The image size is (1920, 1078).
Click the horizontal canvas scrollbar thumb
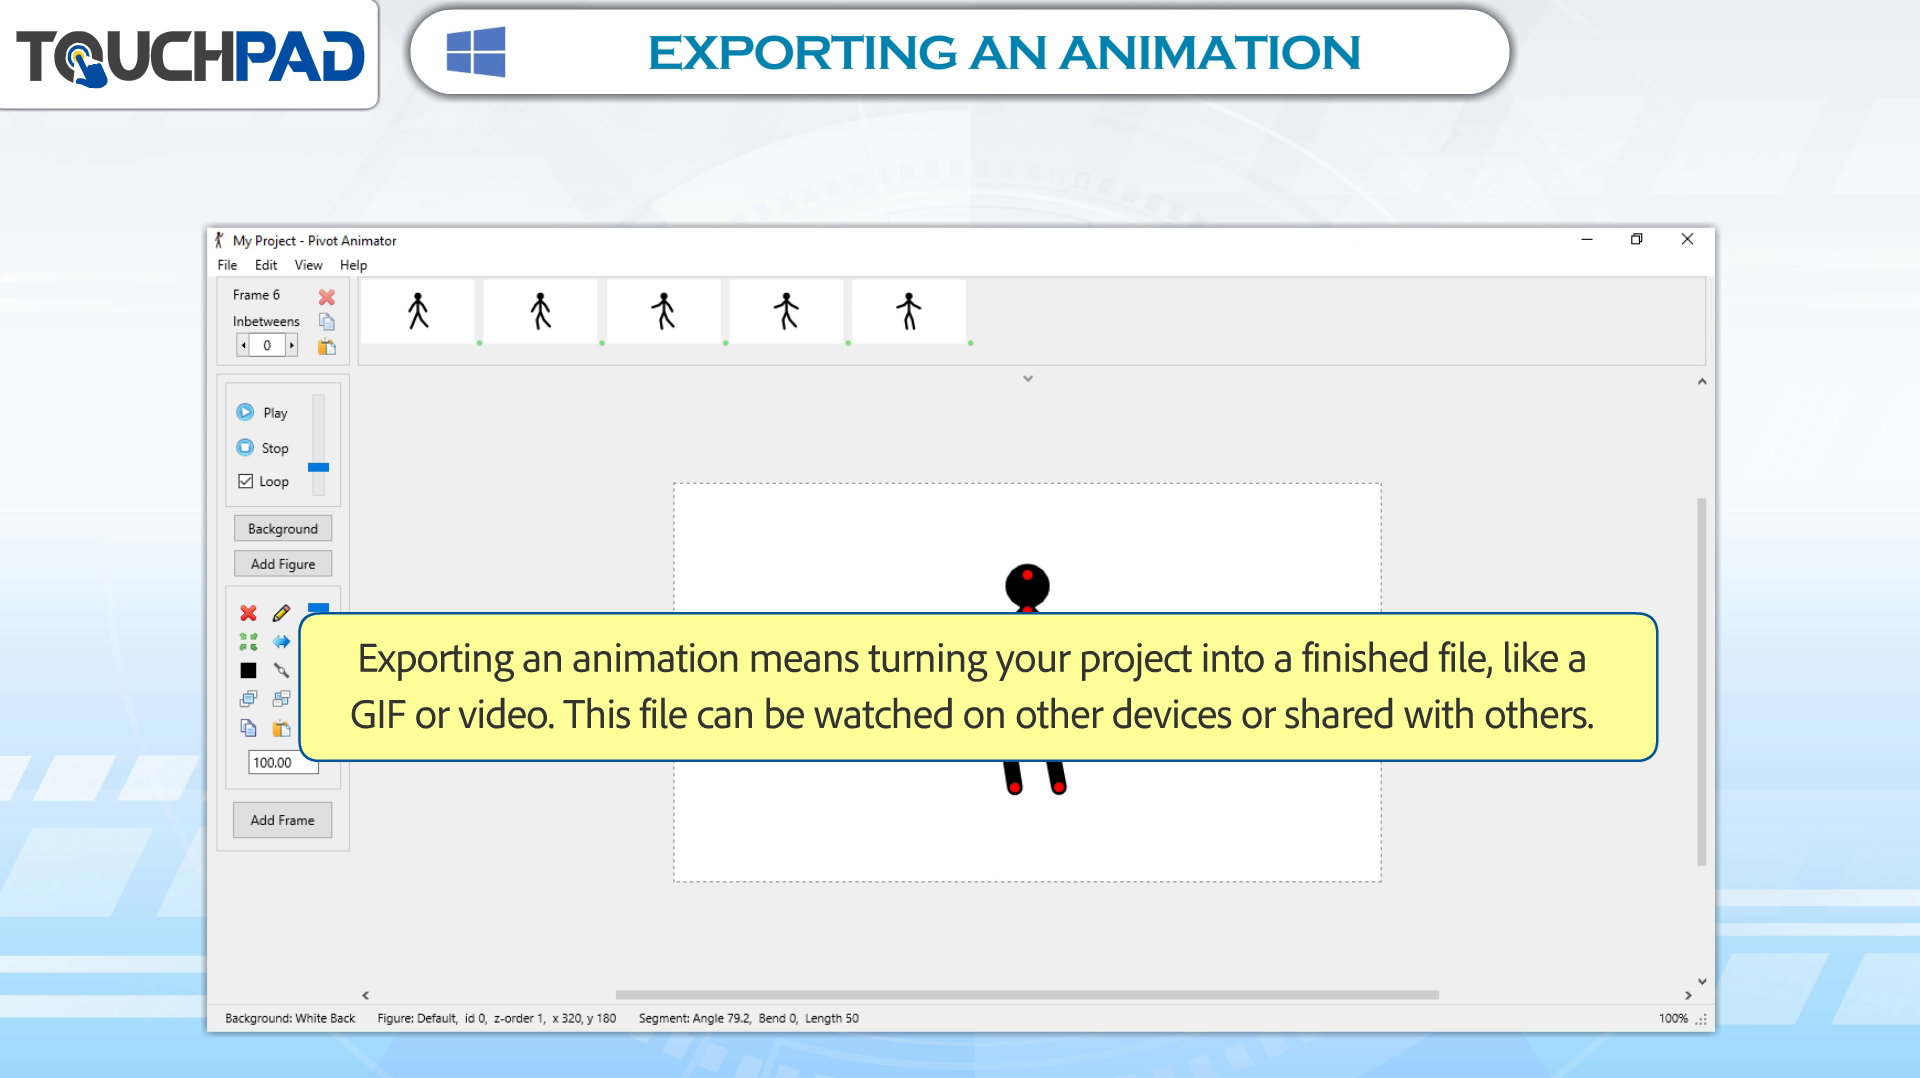pos(1027,995)
